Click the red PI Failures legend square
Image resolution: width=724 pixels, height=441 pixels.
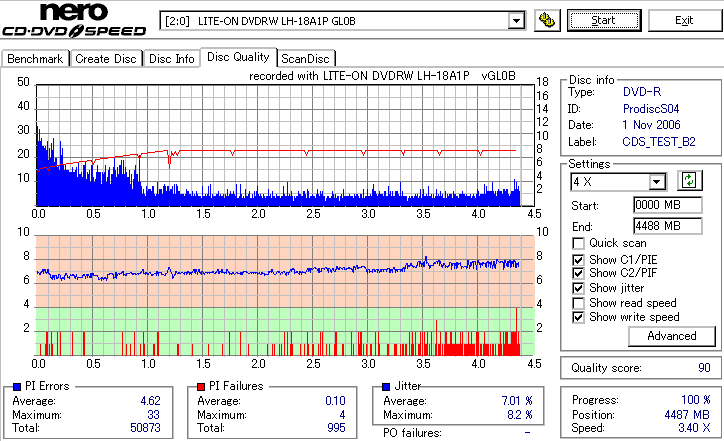201,387
